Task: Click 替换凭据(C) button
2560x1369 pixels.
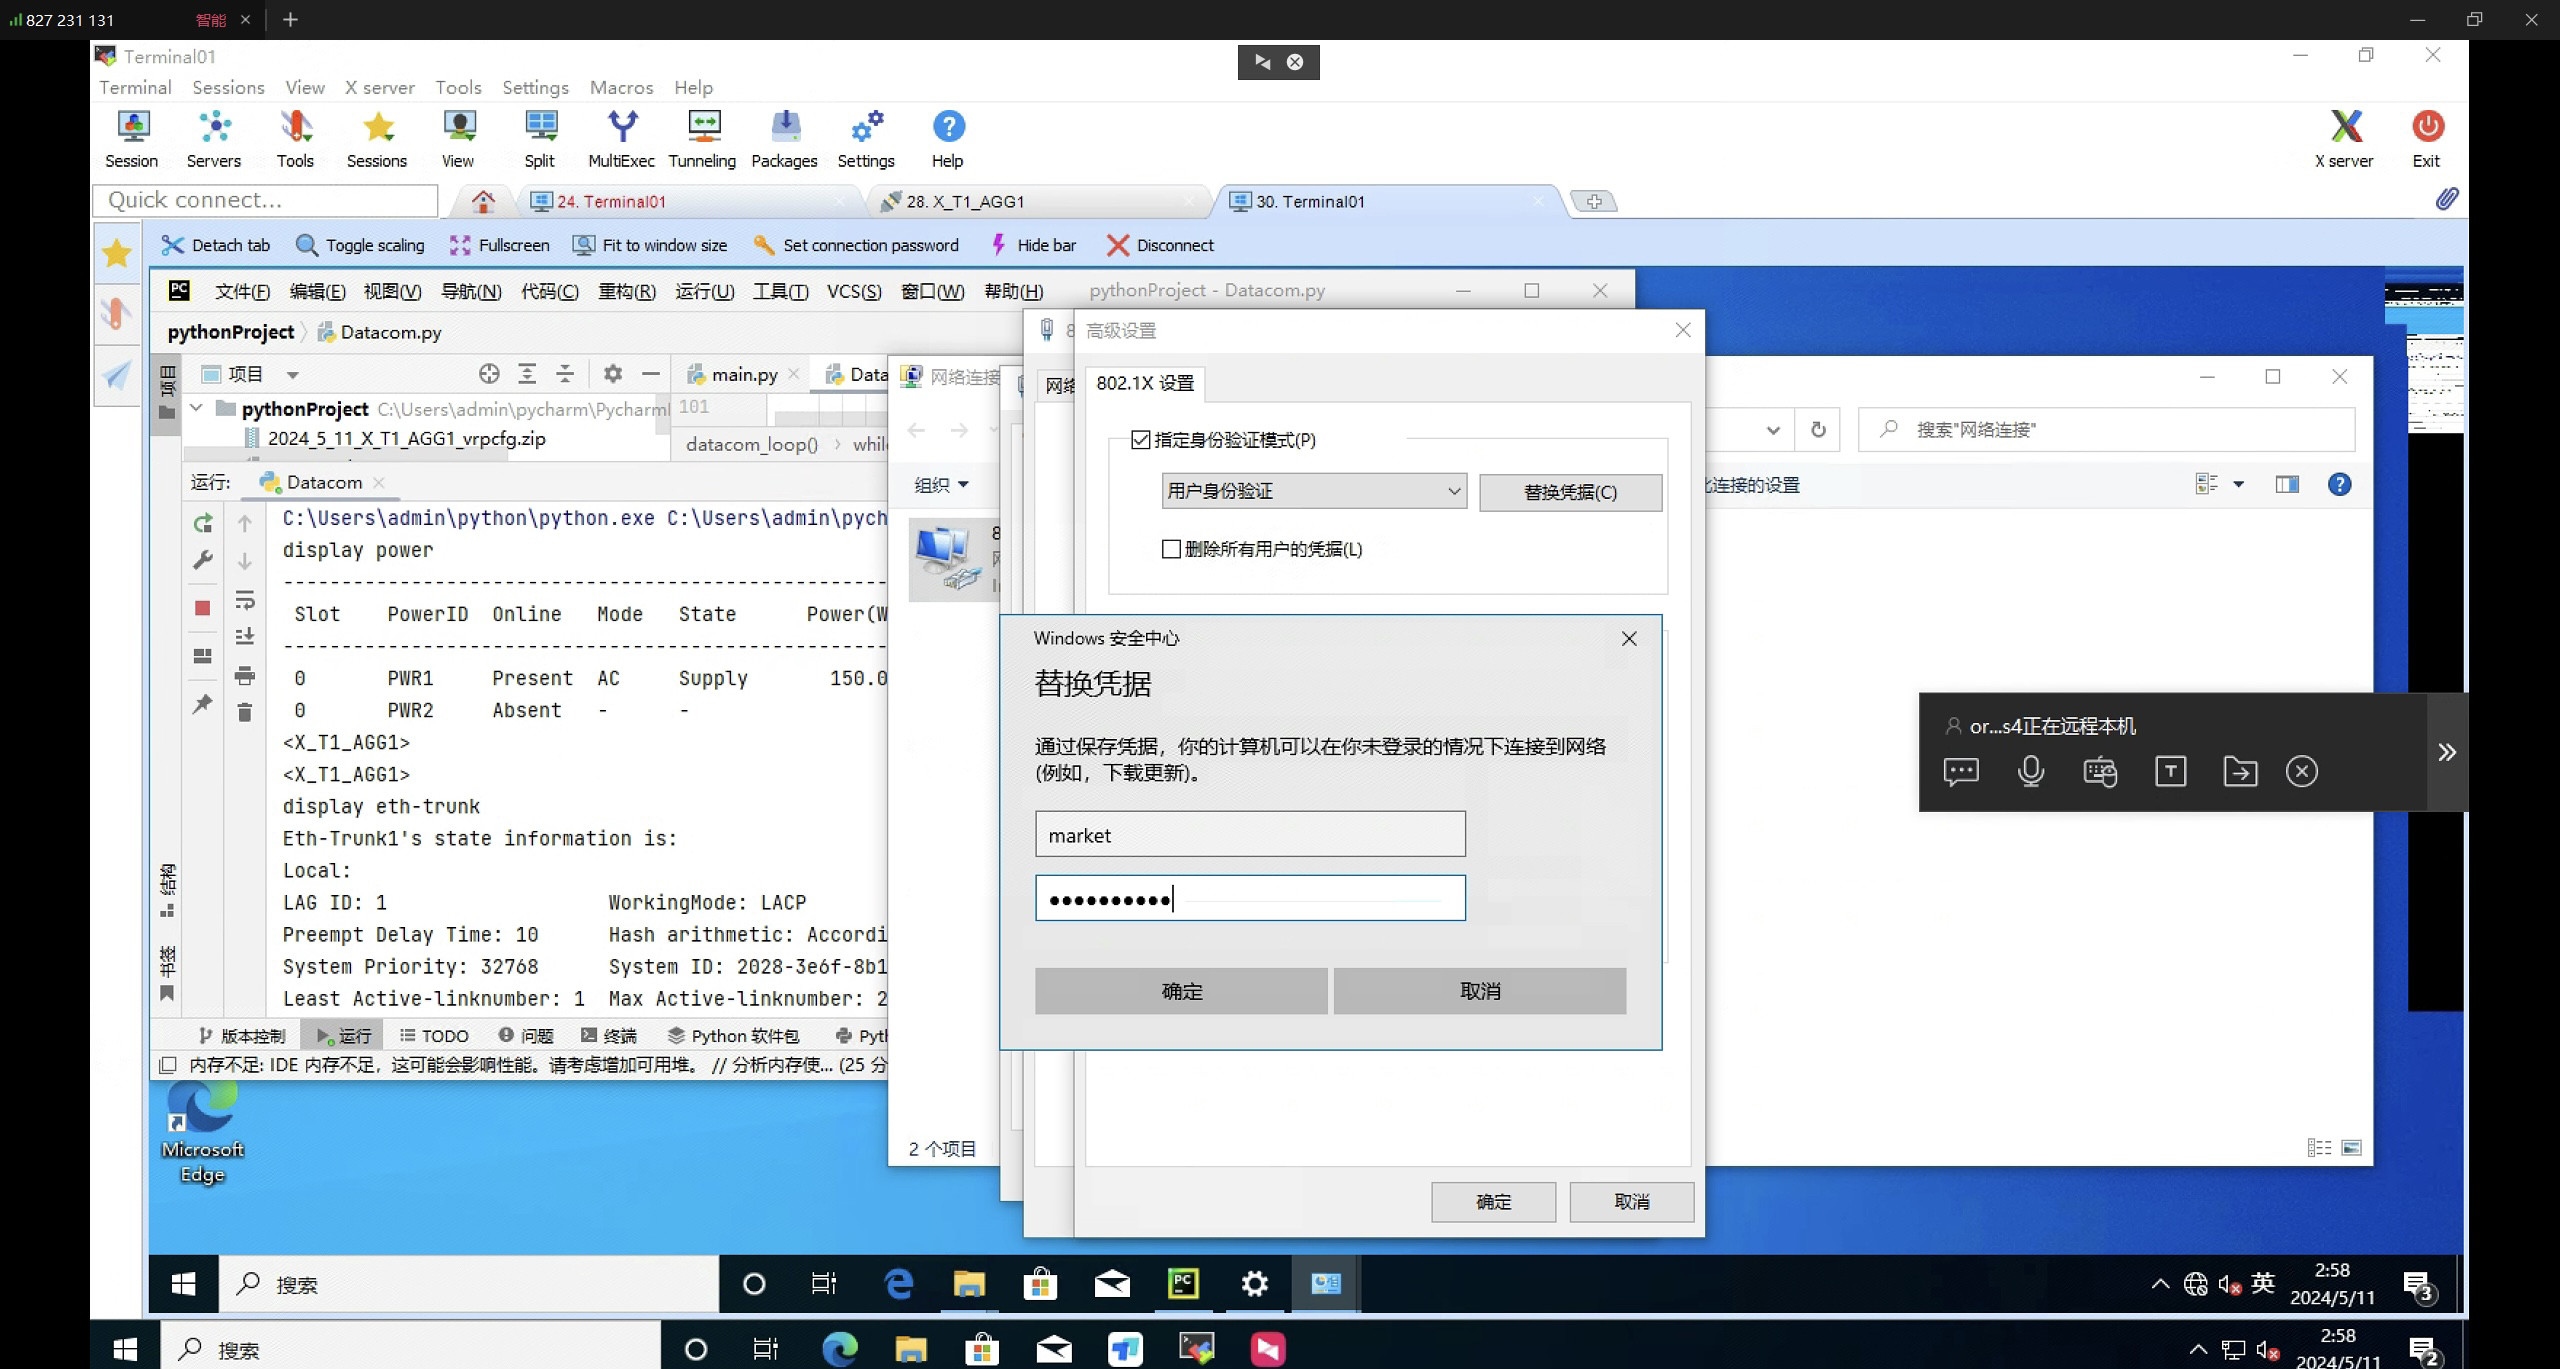Action: click(x=1570, y=492)
